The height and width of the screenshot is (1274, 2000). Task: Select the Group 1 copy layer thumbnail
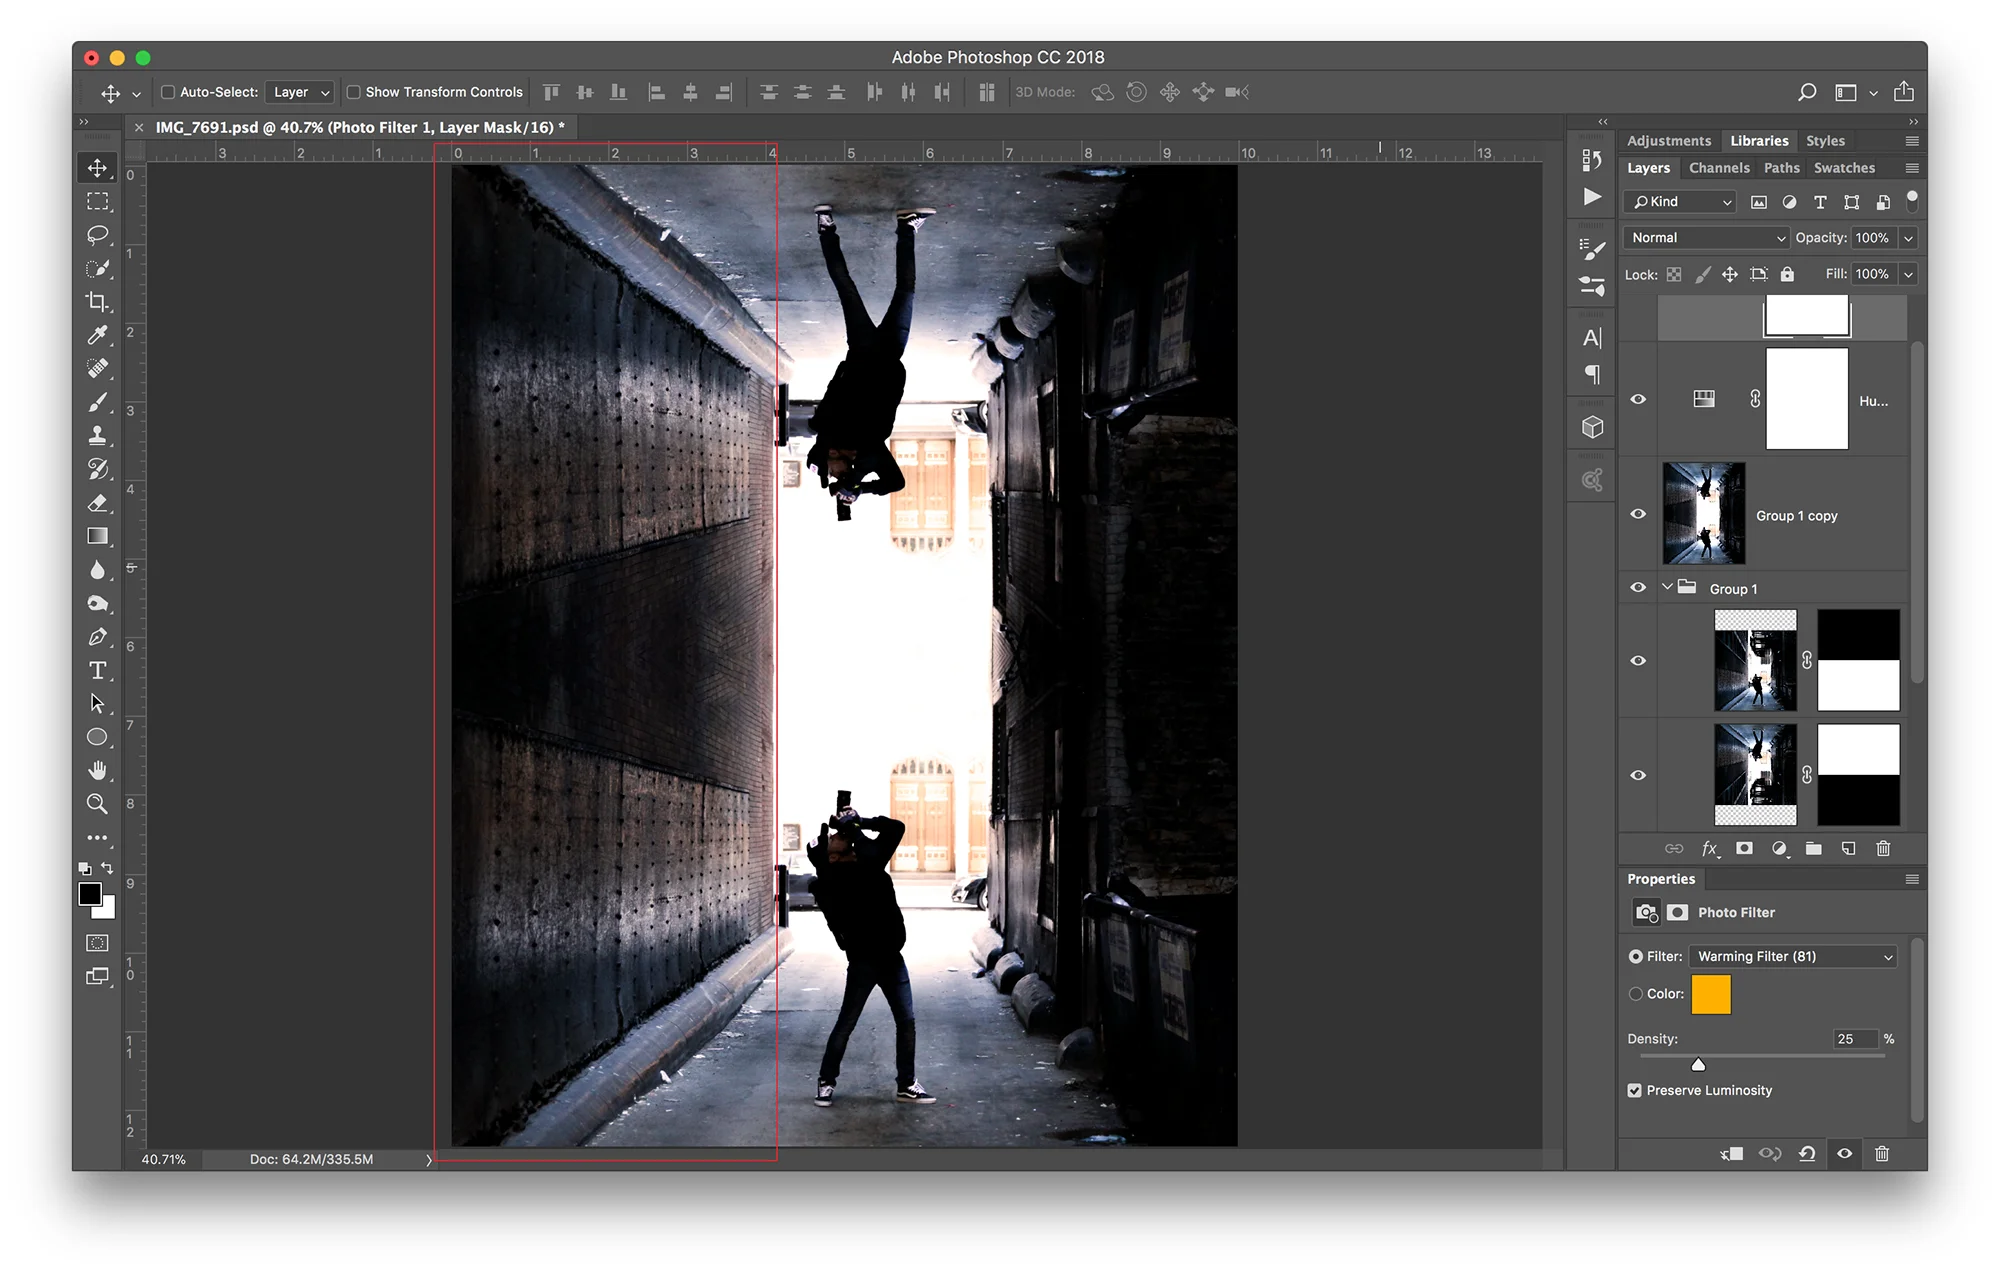1703,513
